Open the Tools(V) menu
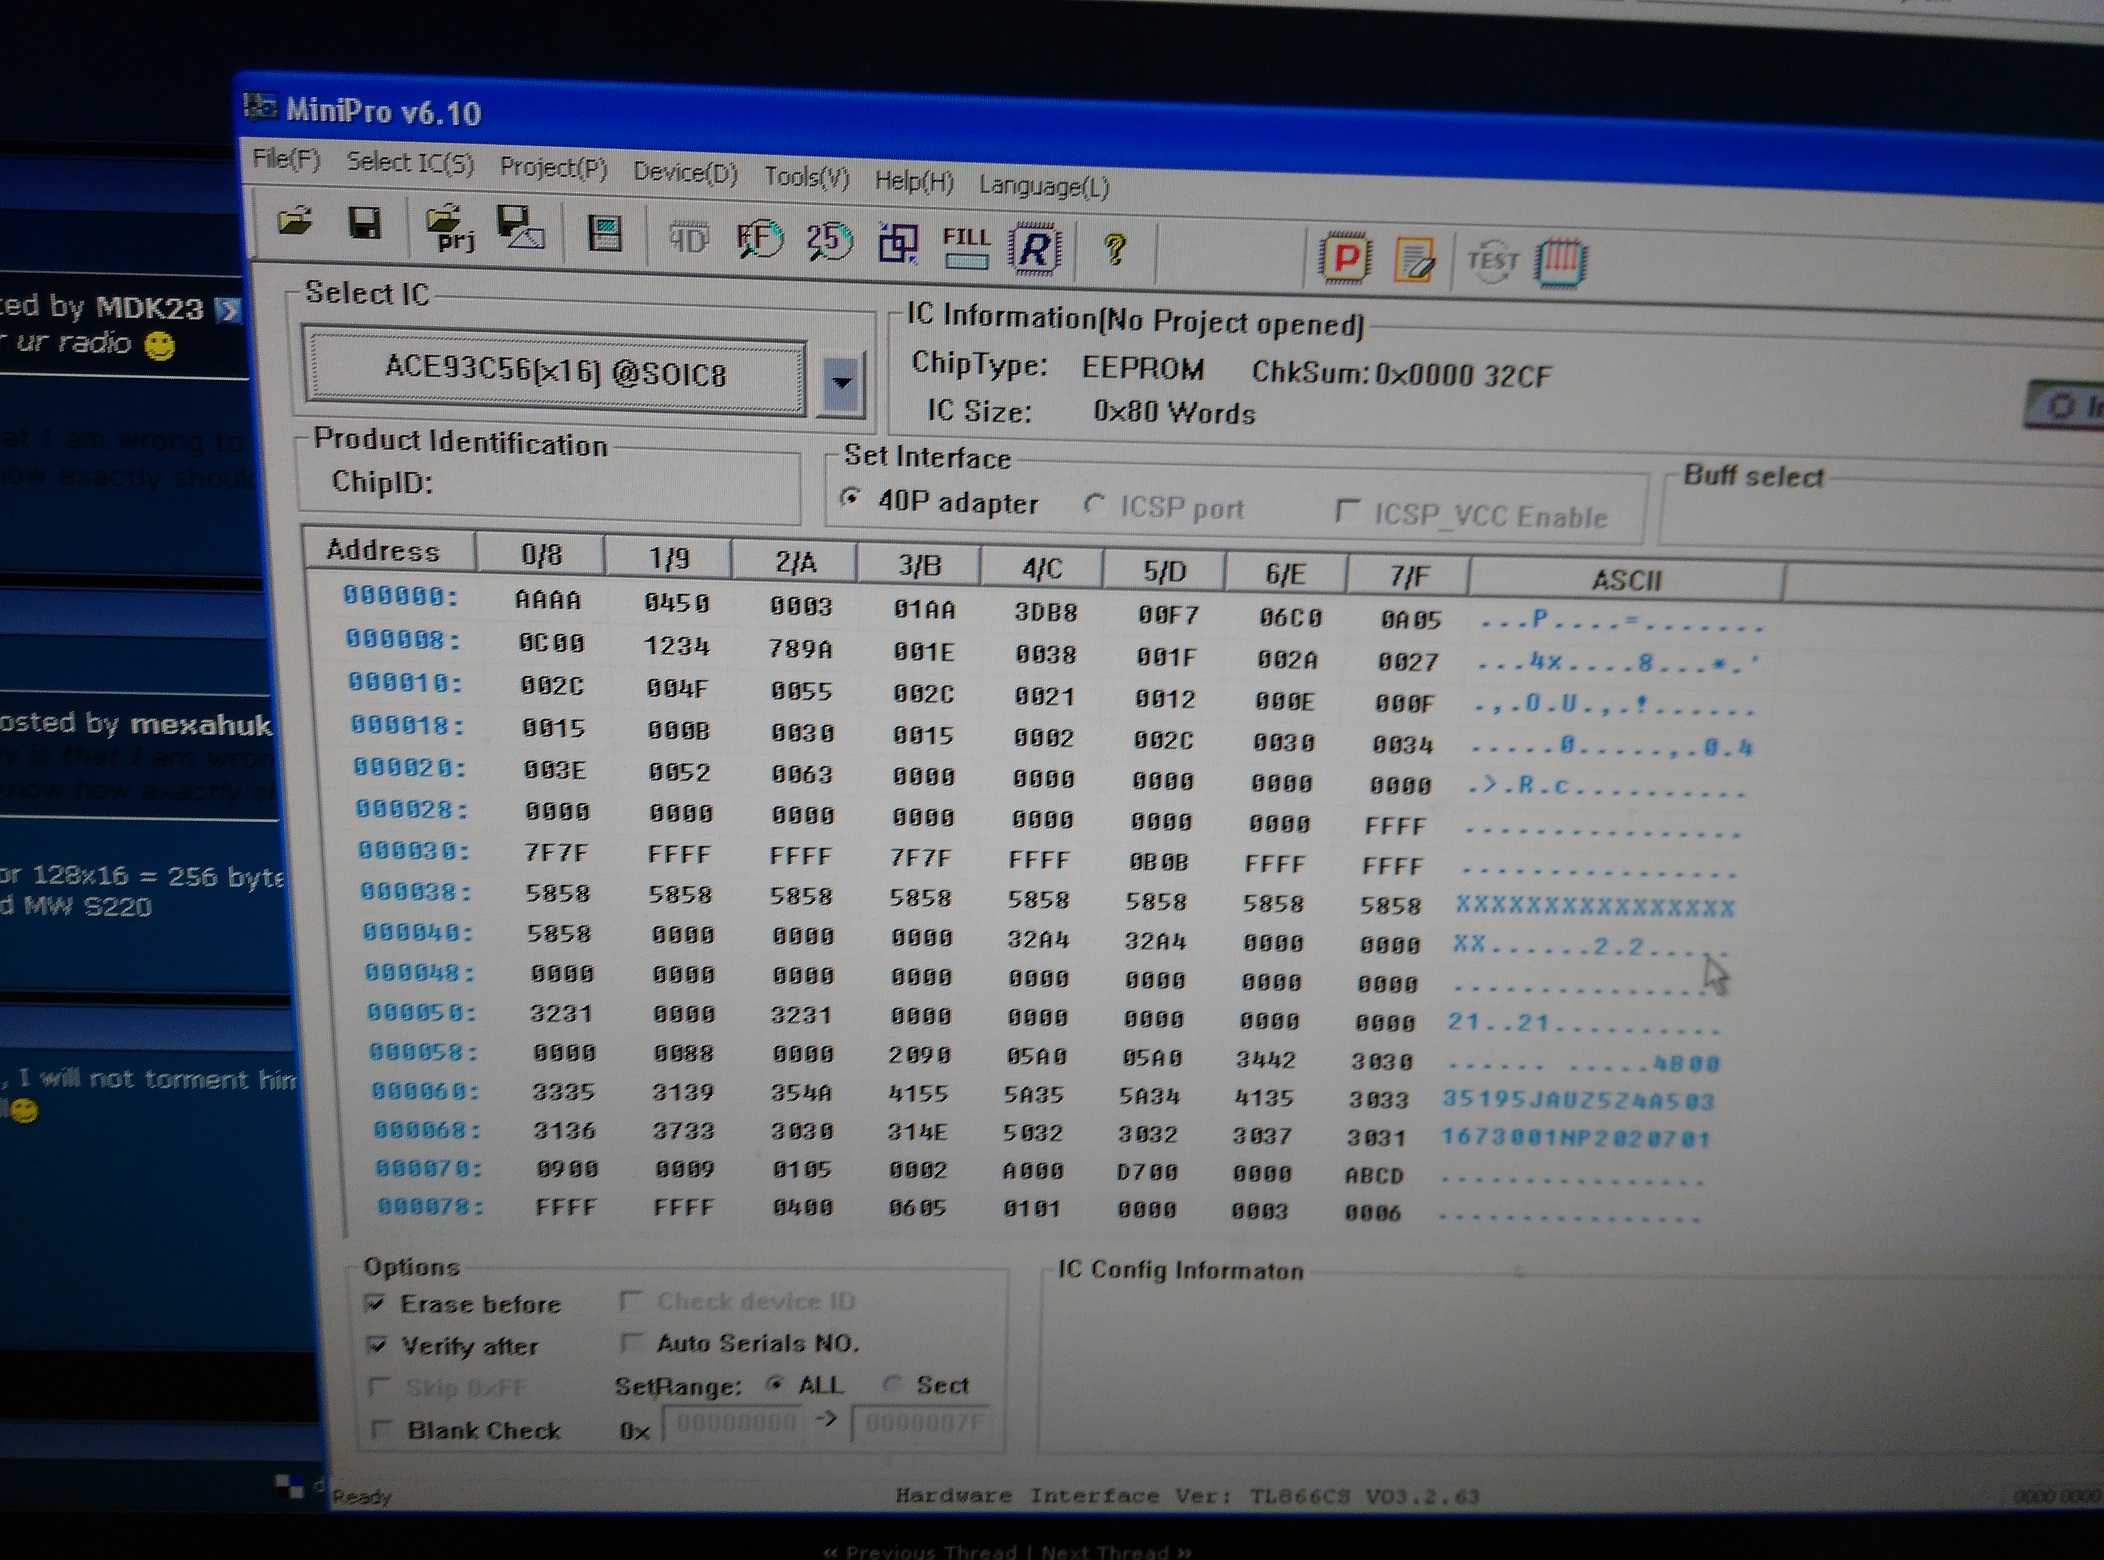Viewport: 2104px width, 1560px height. (806, 177)
